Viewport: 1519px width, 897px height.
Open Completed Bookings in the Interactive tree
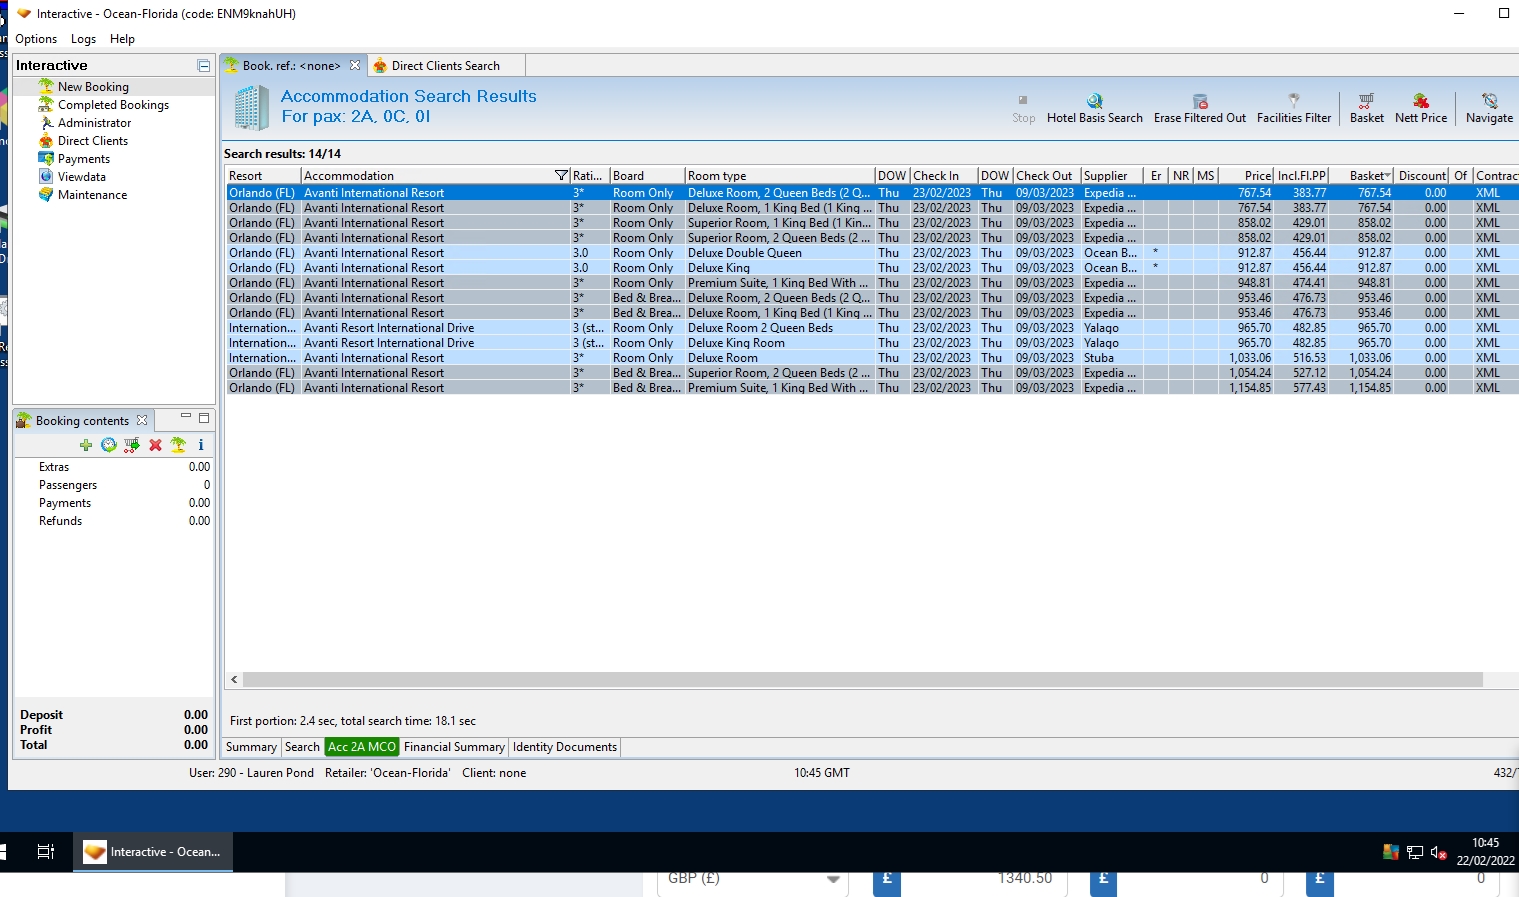coord(113,105)
